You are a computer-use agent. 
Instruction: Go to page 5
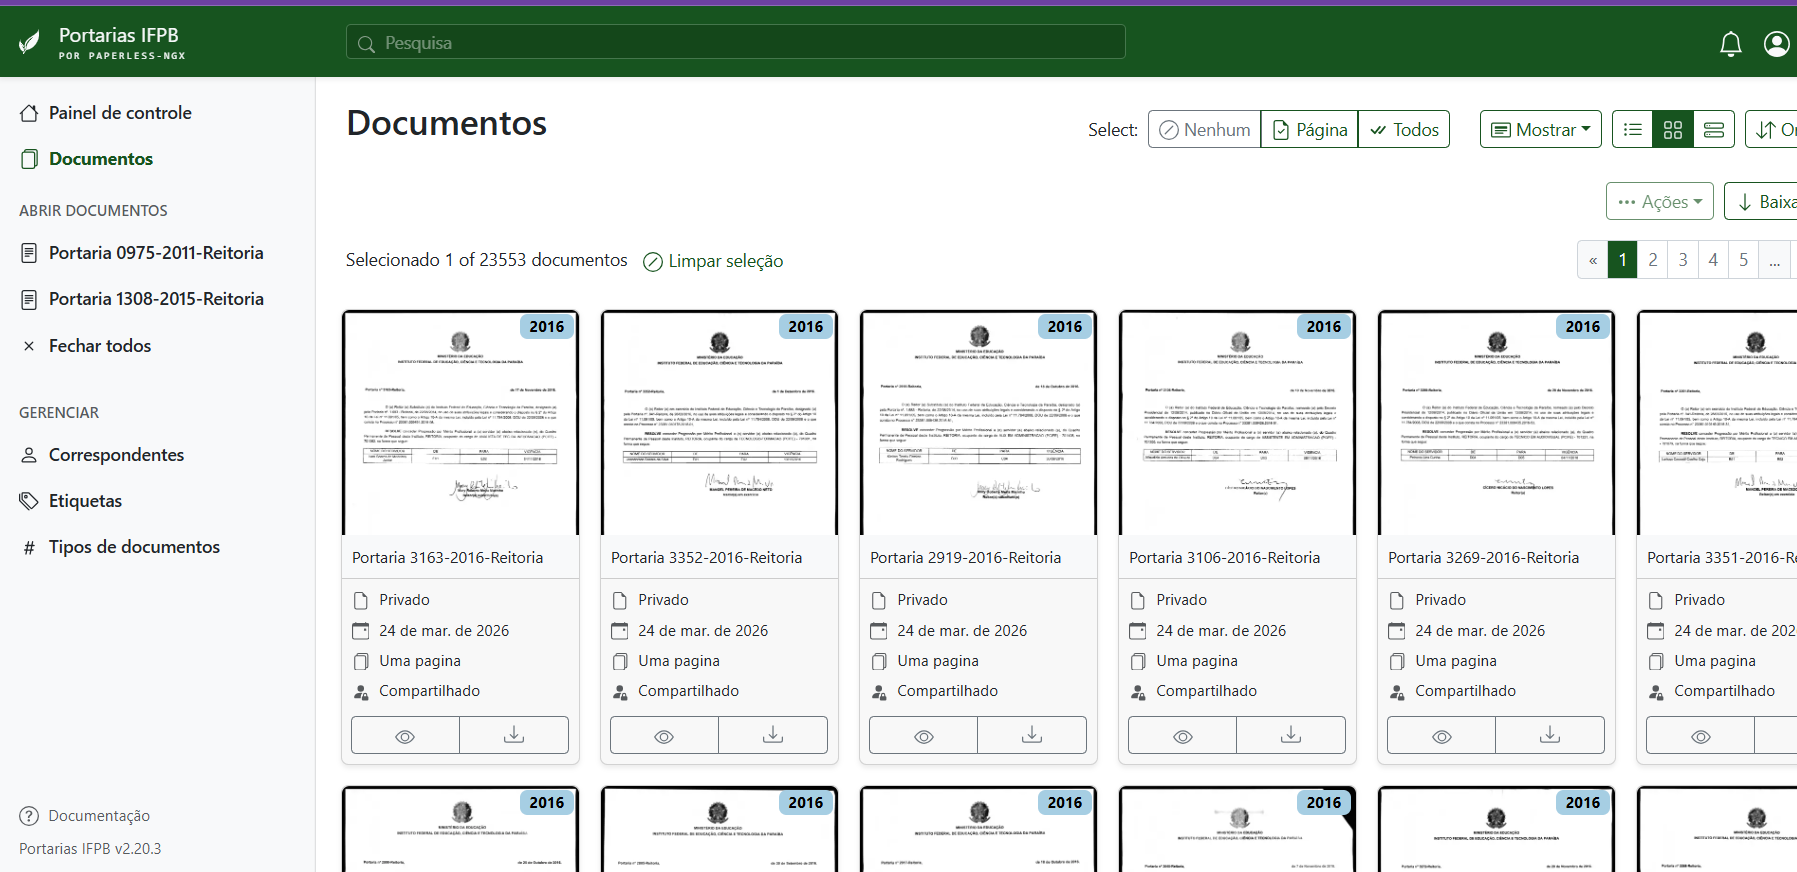tap(1743, 260)
